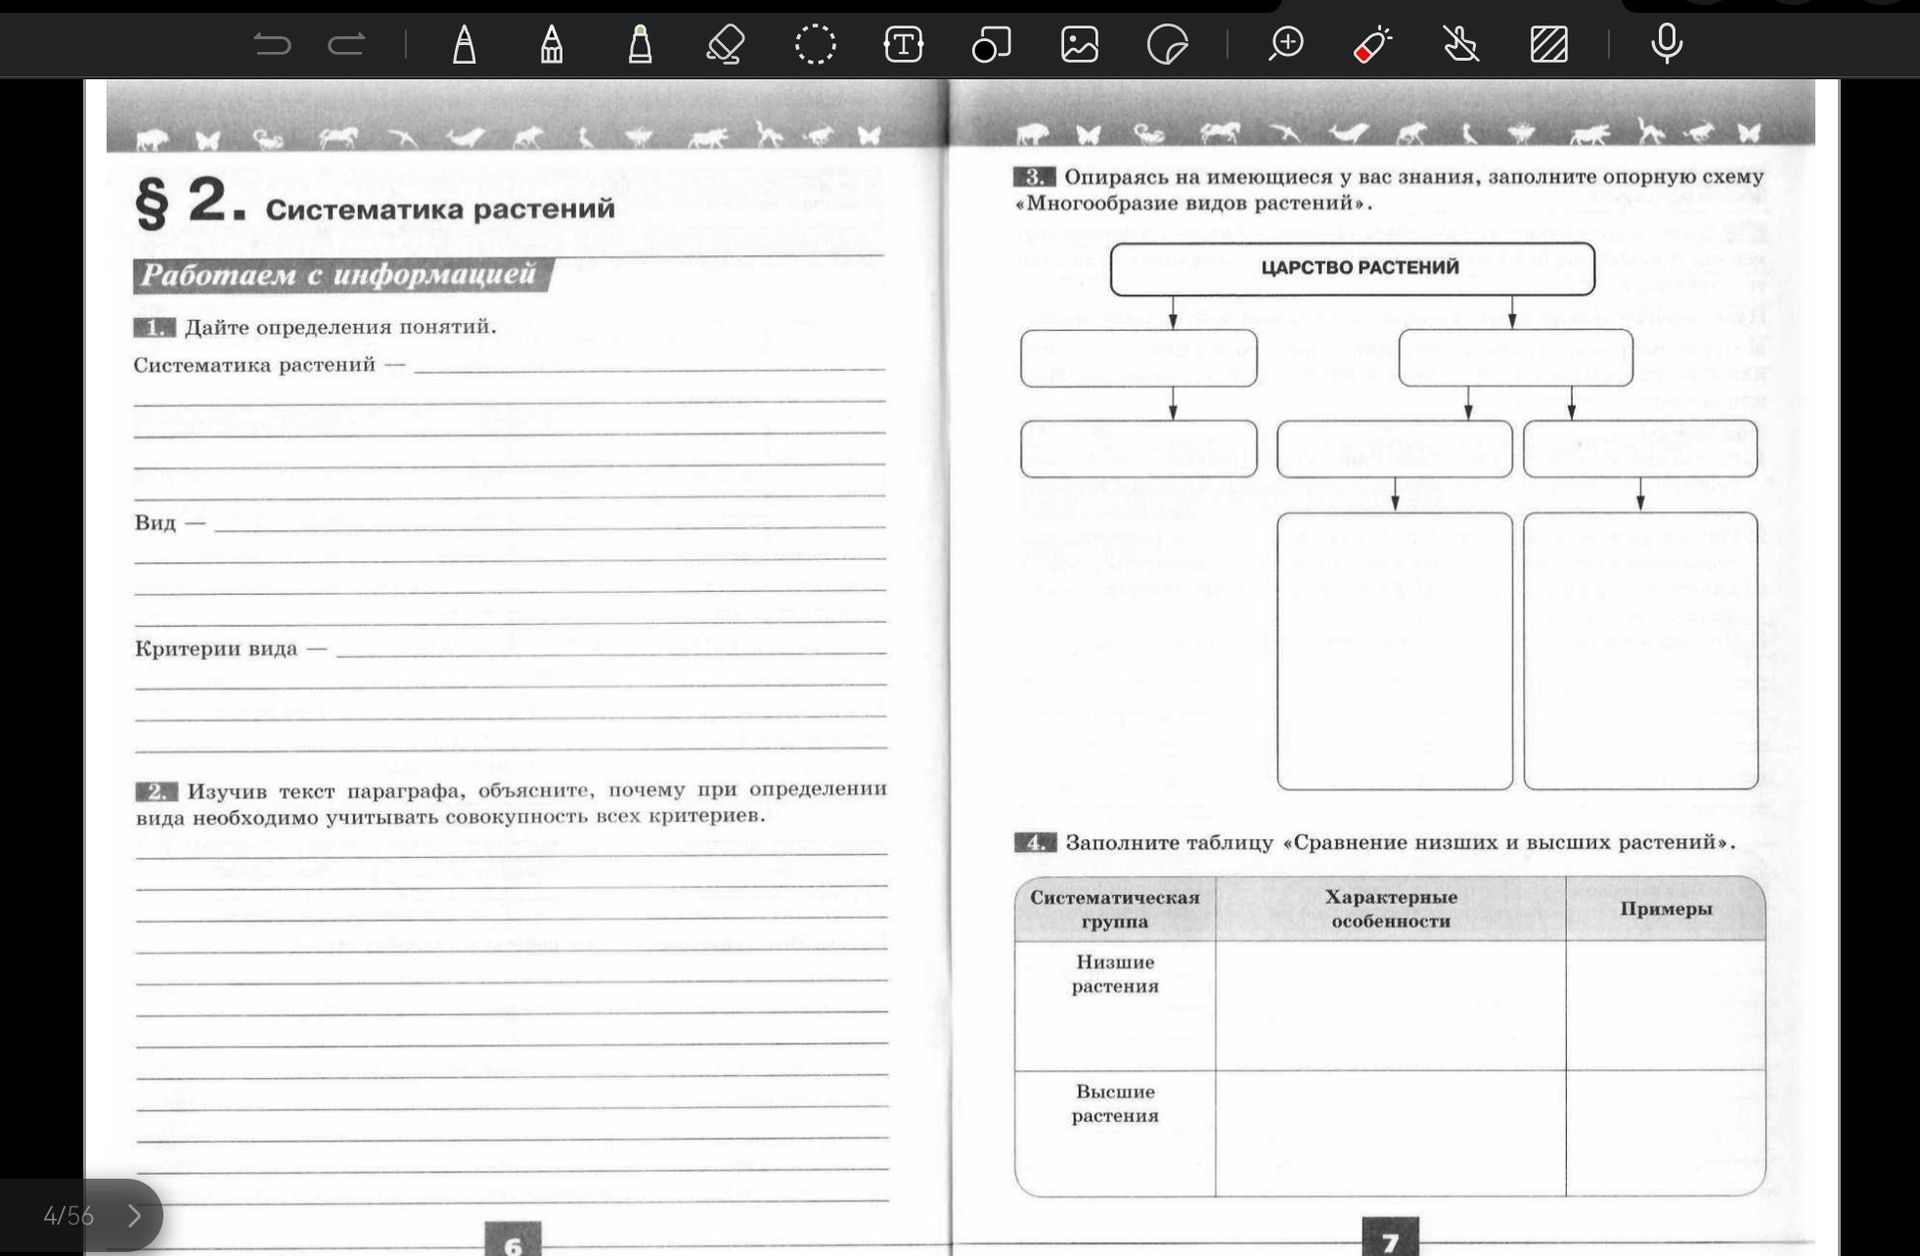Insert an image from the picture icon

click(x=1079, y=44)
